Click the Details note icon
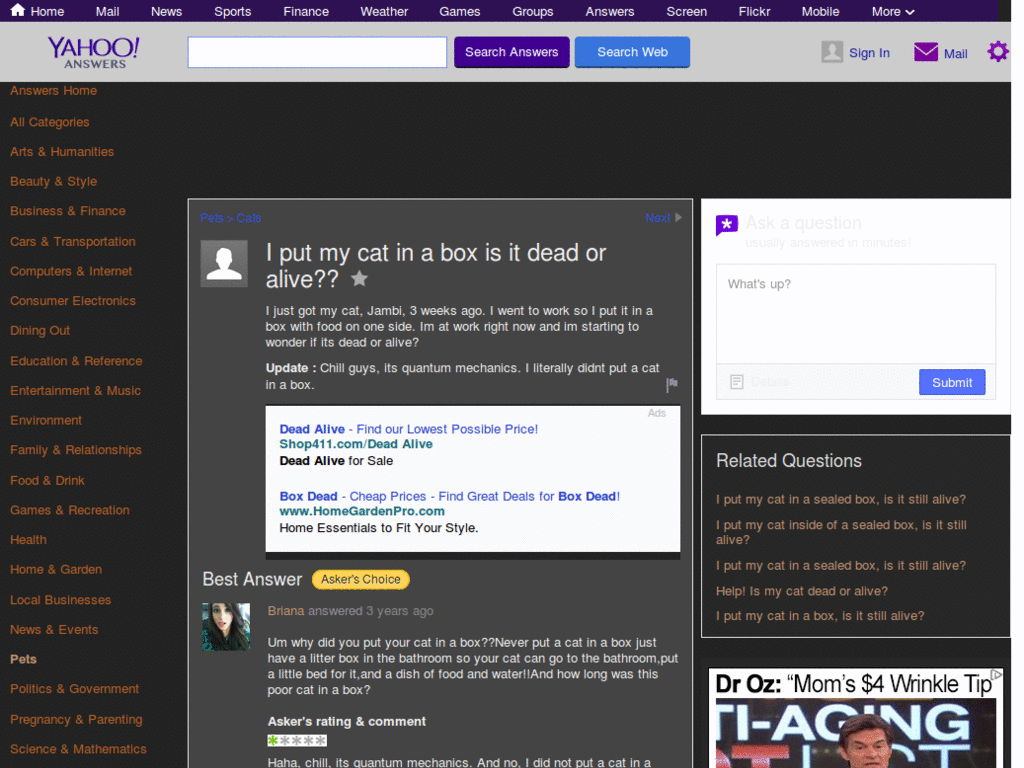Viewport: 1024px width, 768px height. pos(737,382)
